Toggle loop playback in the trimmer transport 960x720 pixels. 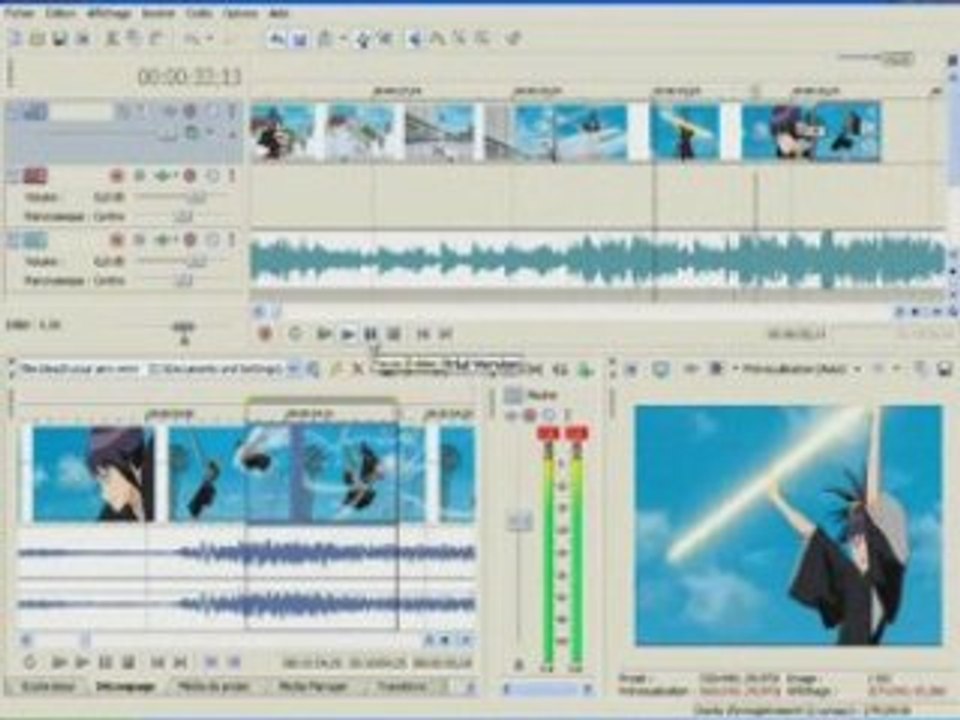[x=29, y=662]
